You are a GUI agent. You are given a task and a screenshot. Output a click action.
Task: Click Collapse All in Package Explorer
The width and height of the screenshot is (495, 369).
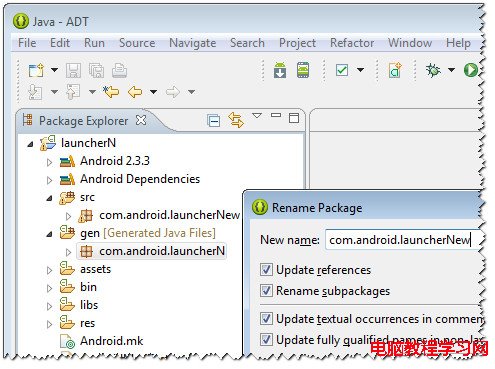(x=213, y=120)
